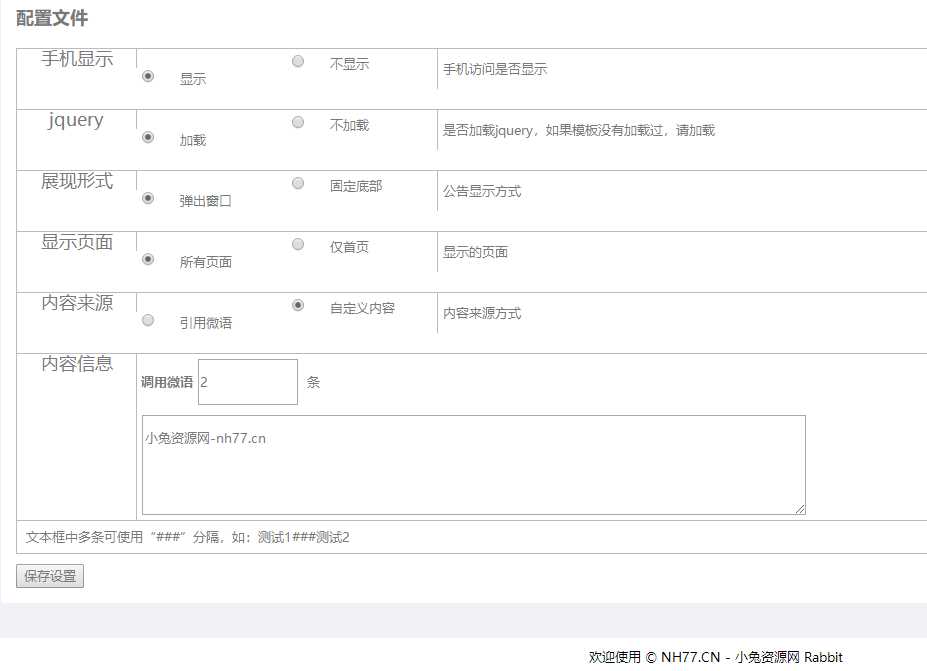
Task: Click the textarea containing 小兔资源网-nh77.cn
Action: pyautogui.click(x=473, y=463)
